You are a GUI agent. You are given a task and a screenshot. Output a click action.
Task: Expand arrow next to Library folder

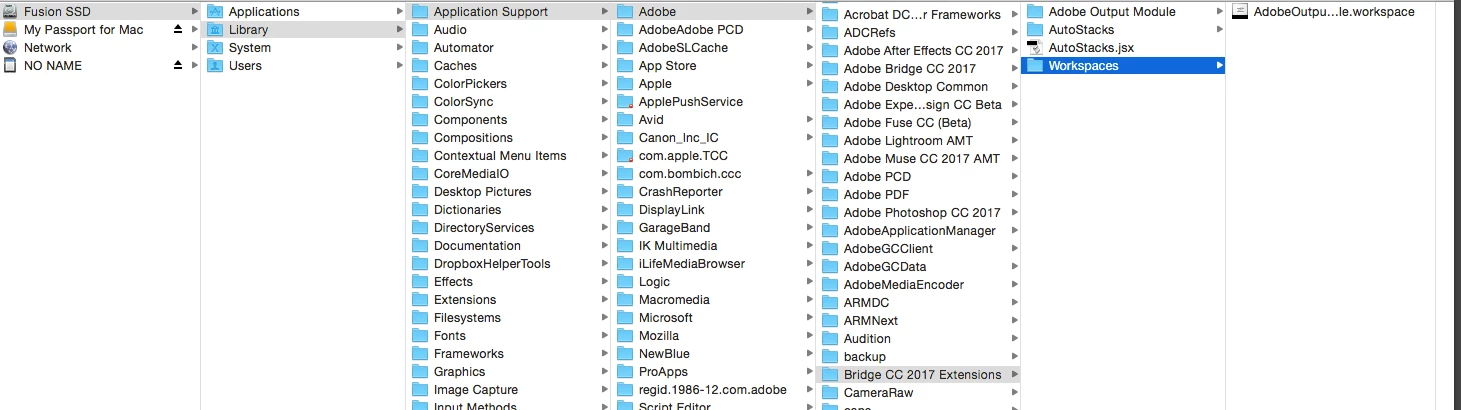399,30
